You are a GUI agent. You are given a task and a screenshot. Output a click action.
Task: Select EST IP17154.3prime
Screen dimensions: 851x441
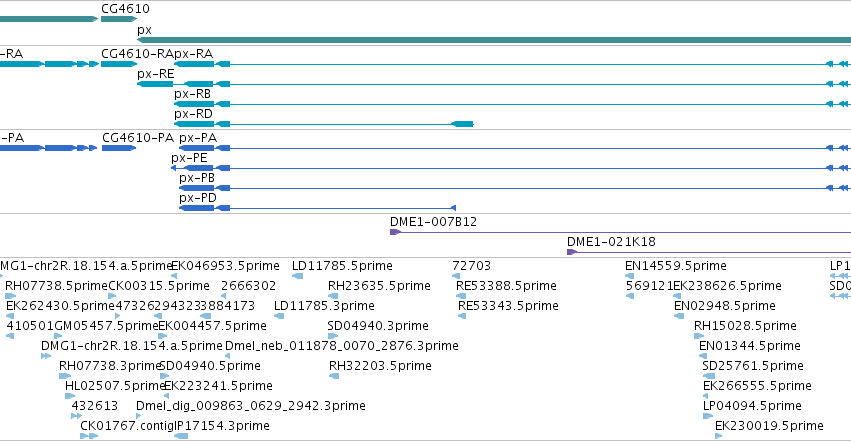tap(222, 426)
